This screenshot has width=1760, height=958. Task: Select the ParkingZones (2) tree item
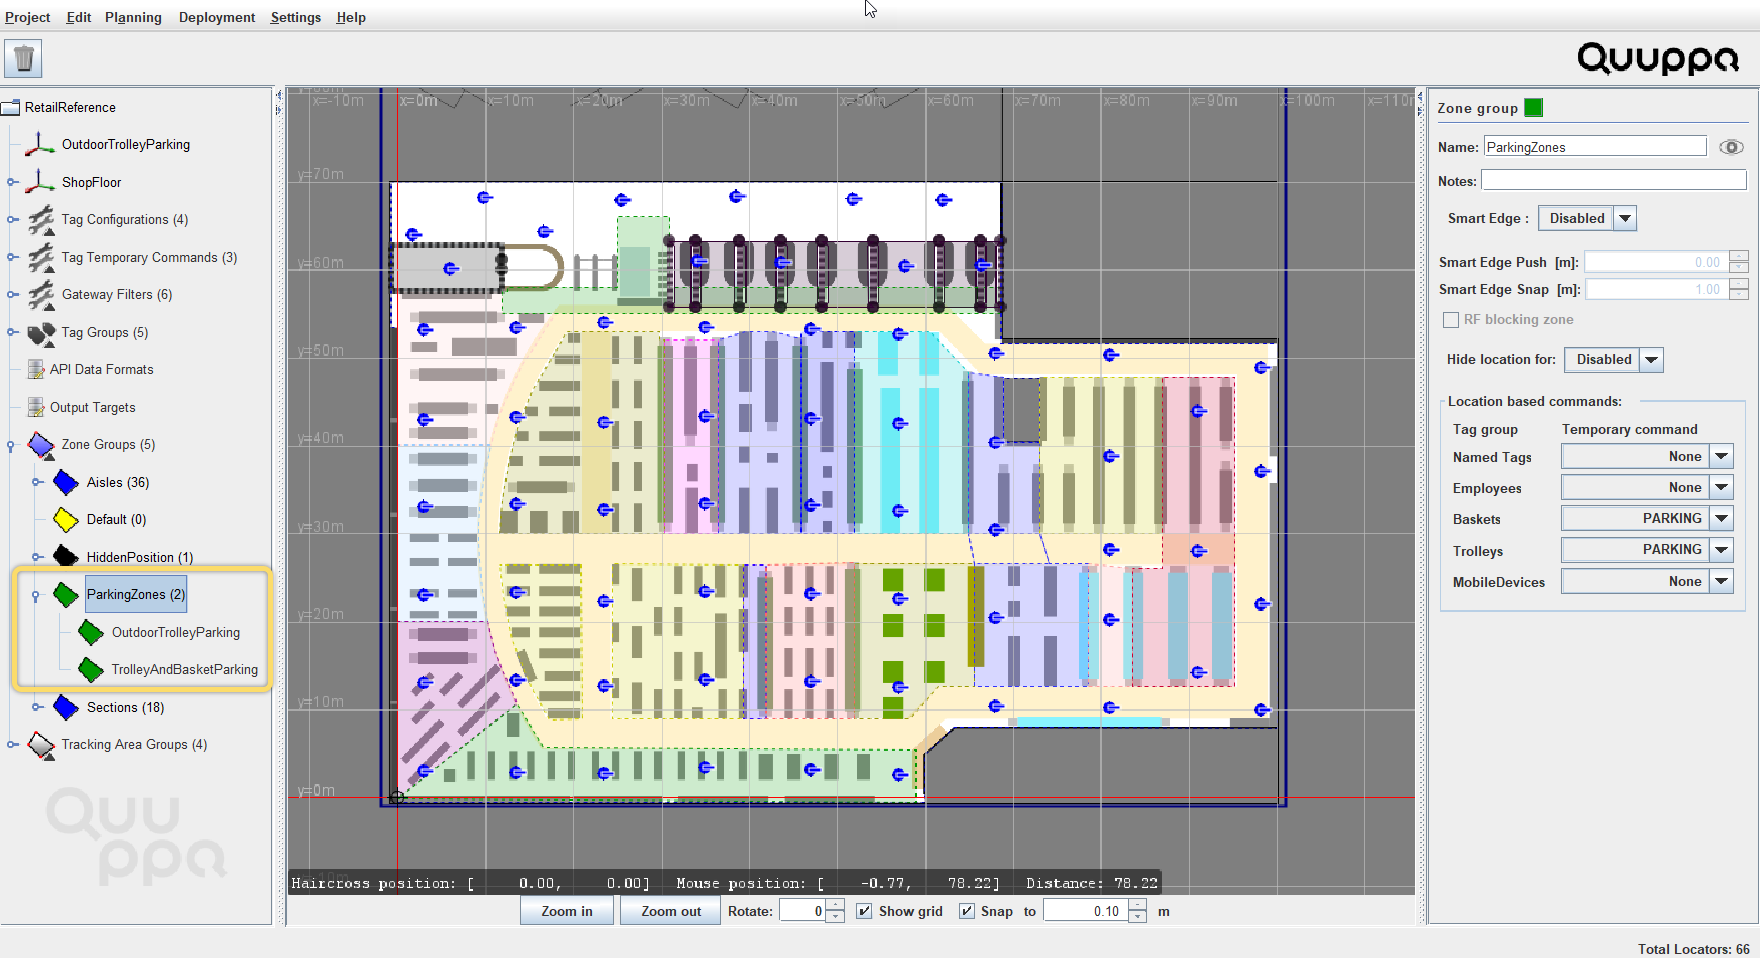[136, 594]
